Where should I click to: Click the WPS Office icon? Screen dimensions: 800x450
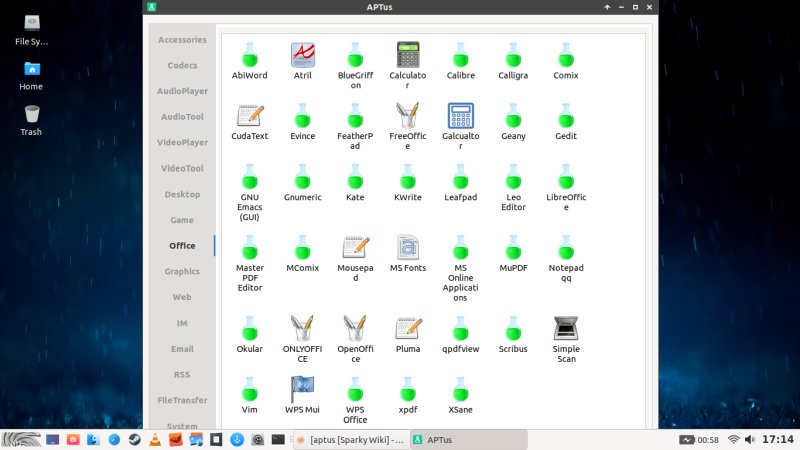355,389
